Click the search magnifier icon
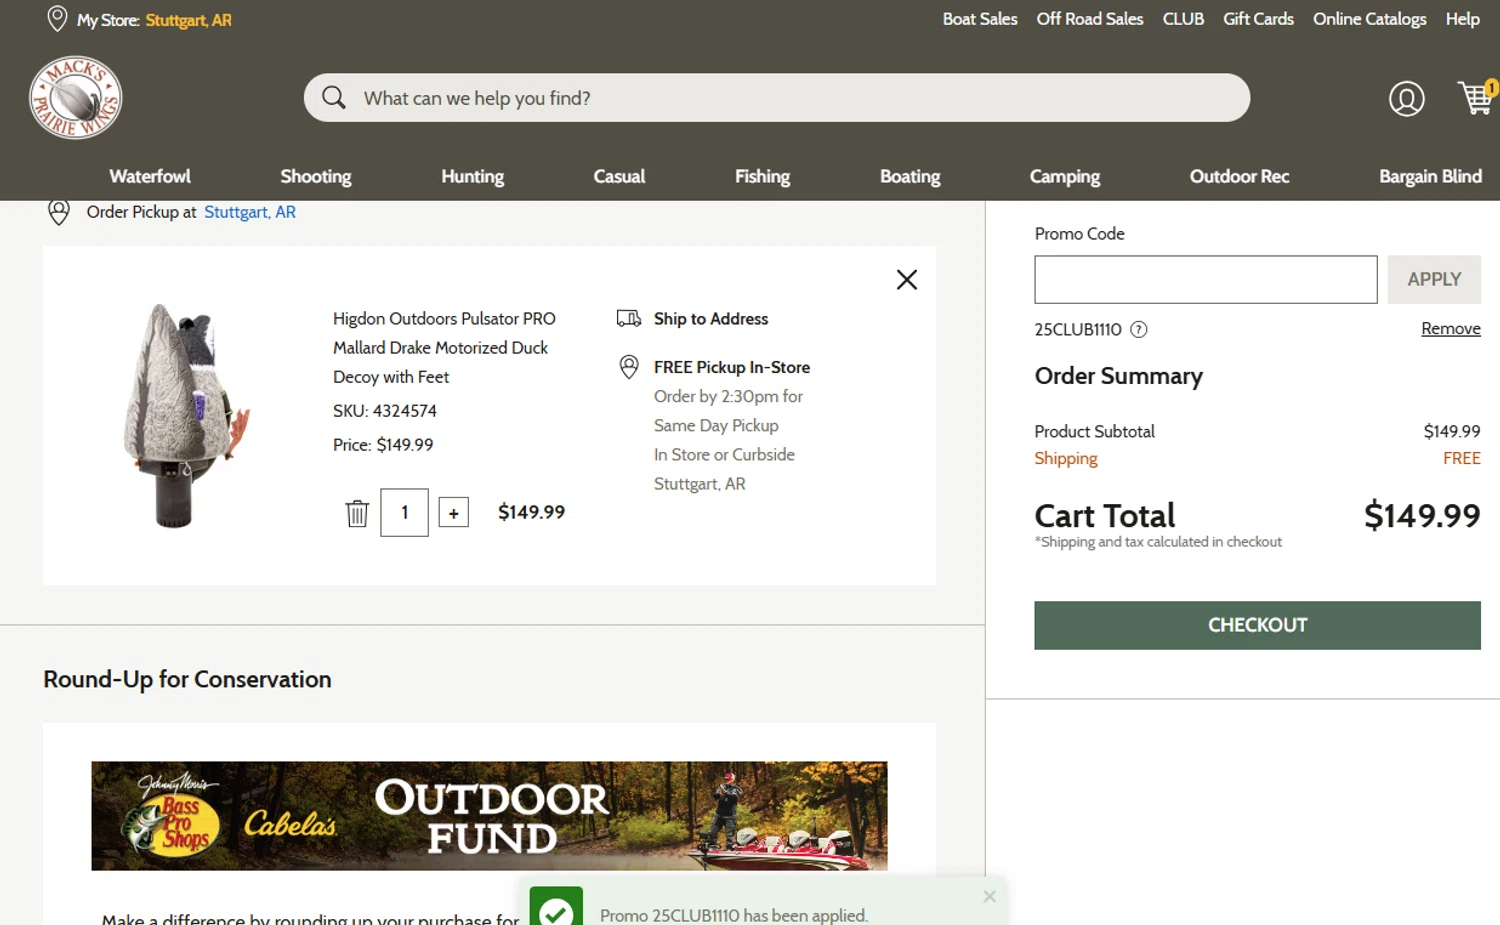 334,97
